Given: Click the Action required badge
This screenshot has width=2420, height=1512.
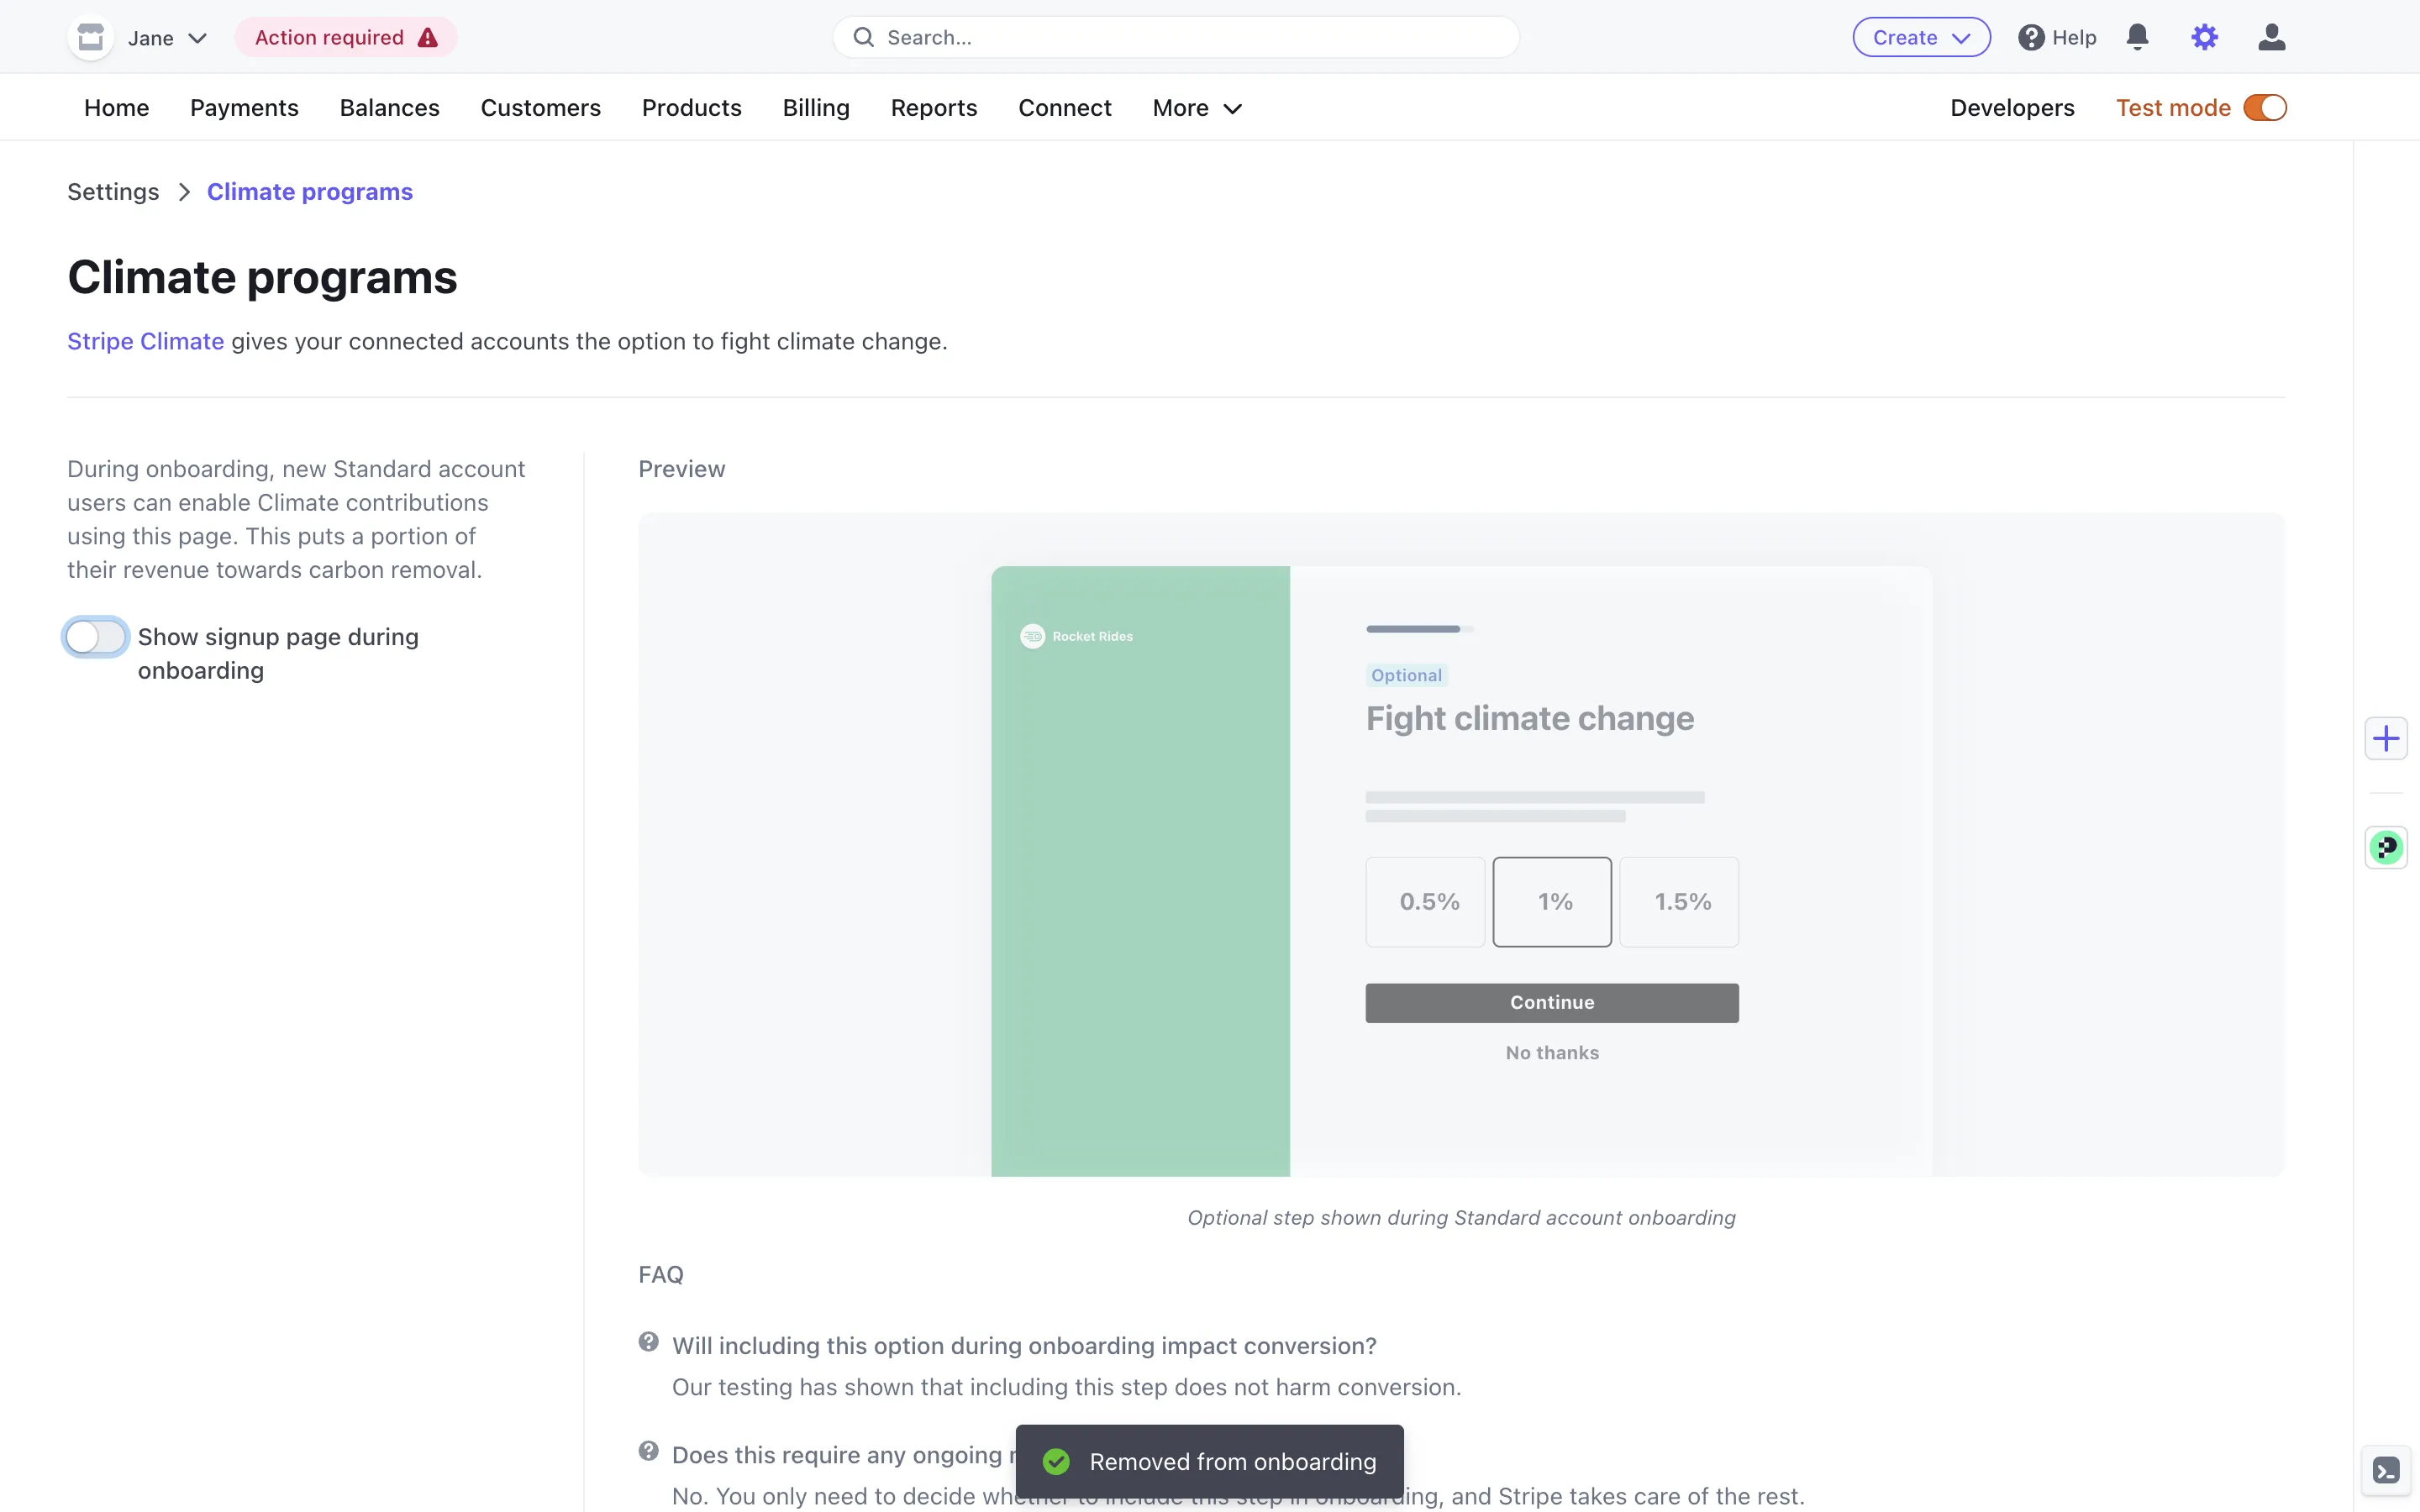Looking at the screenshot, I should point(345,37).
